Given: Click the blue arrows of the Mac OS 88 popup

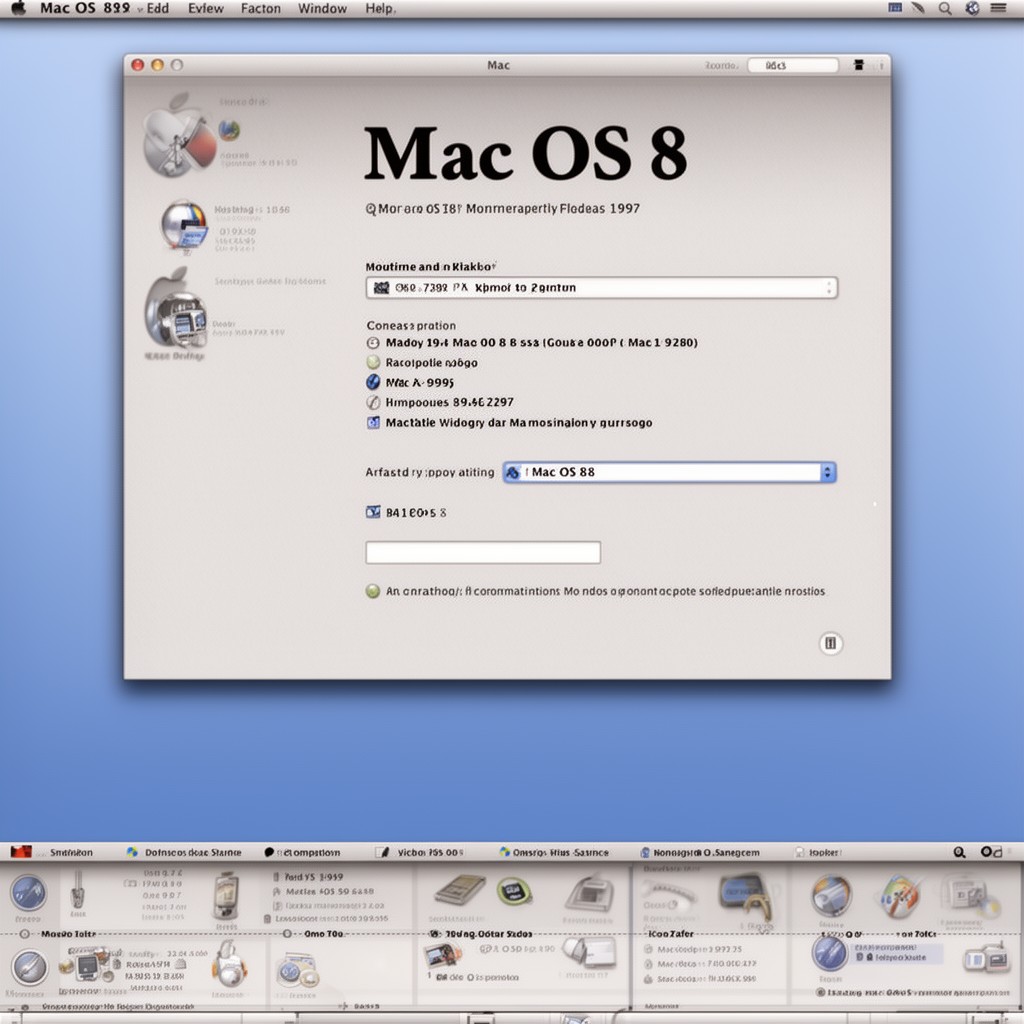Looking at the screenshot, I should pos(827,472).
